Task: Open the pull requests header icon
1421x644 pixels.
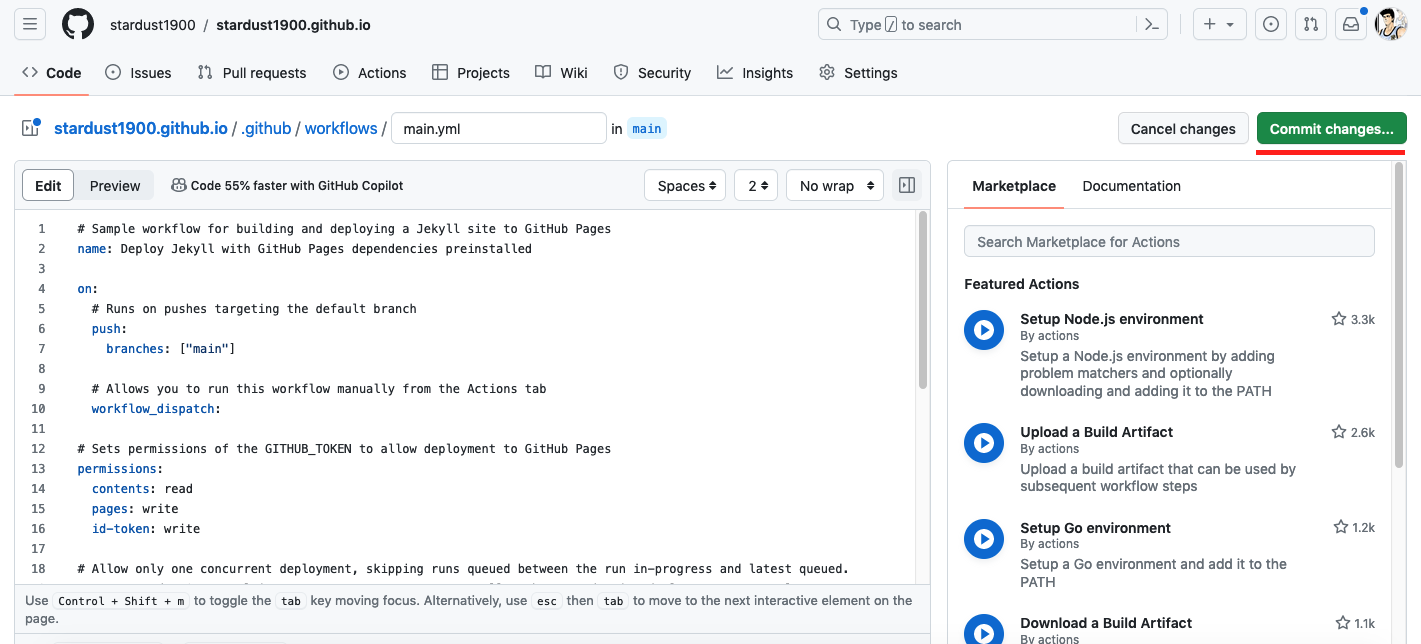Action: click(1309, 25)
